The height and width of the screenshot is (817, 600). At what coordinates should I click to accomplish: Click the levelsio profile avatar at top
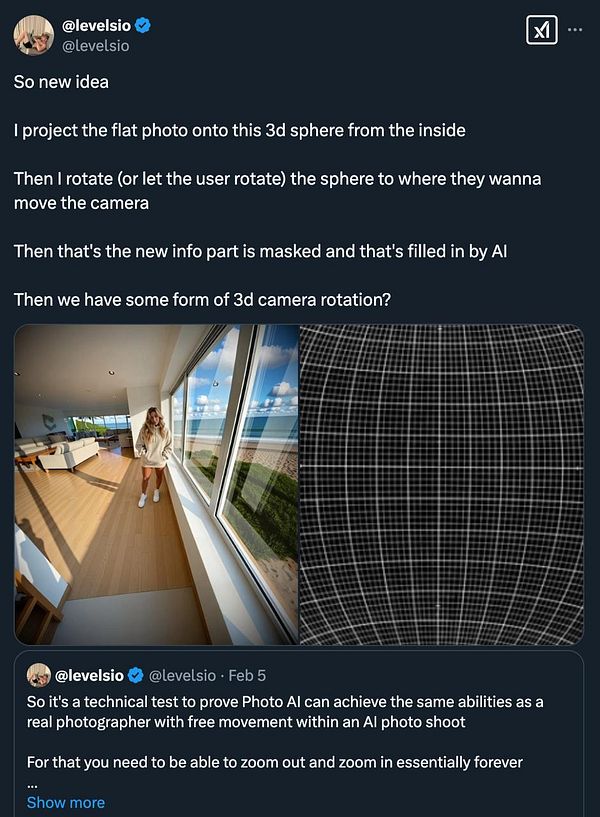(33, 35)
